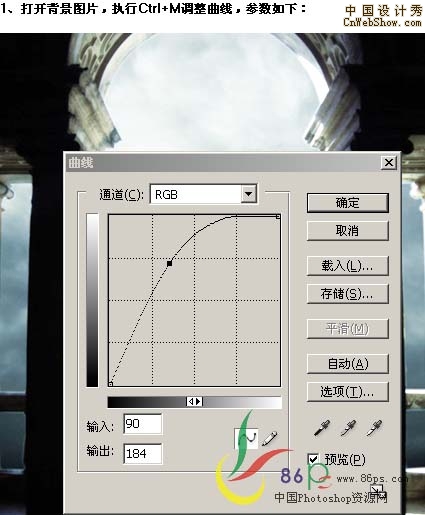425x515 pixels.
Task: Select the gray point eyedropper
Action: tap(348, 428)
